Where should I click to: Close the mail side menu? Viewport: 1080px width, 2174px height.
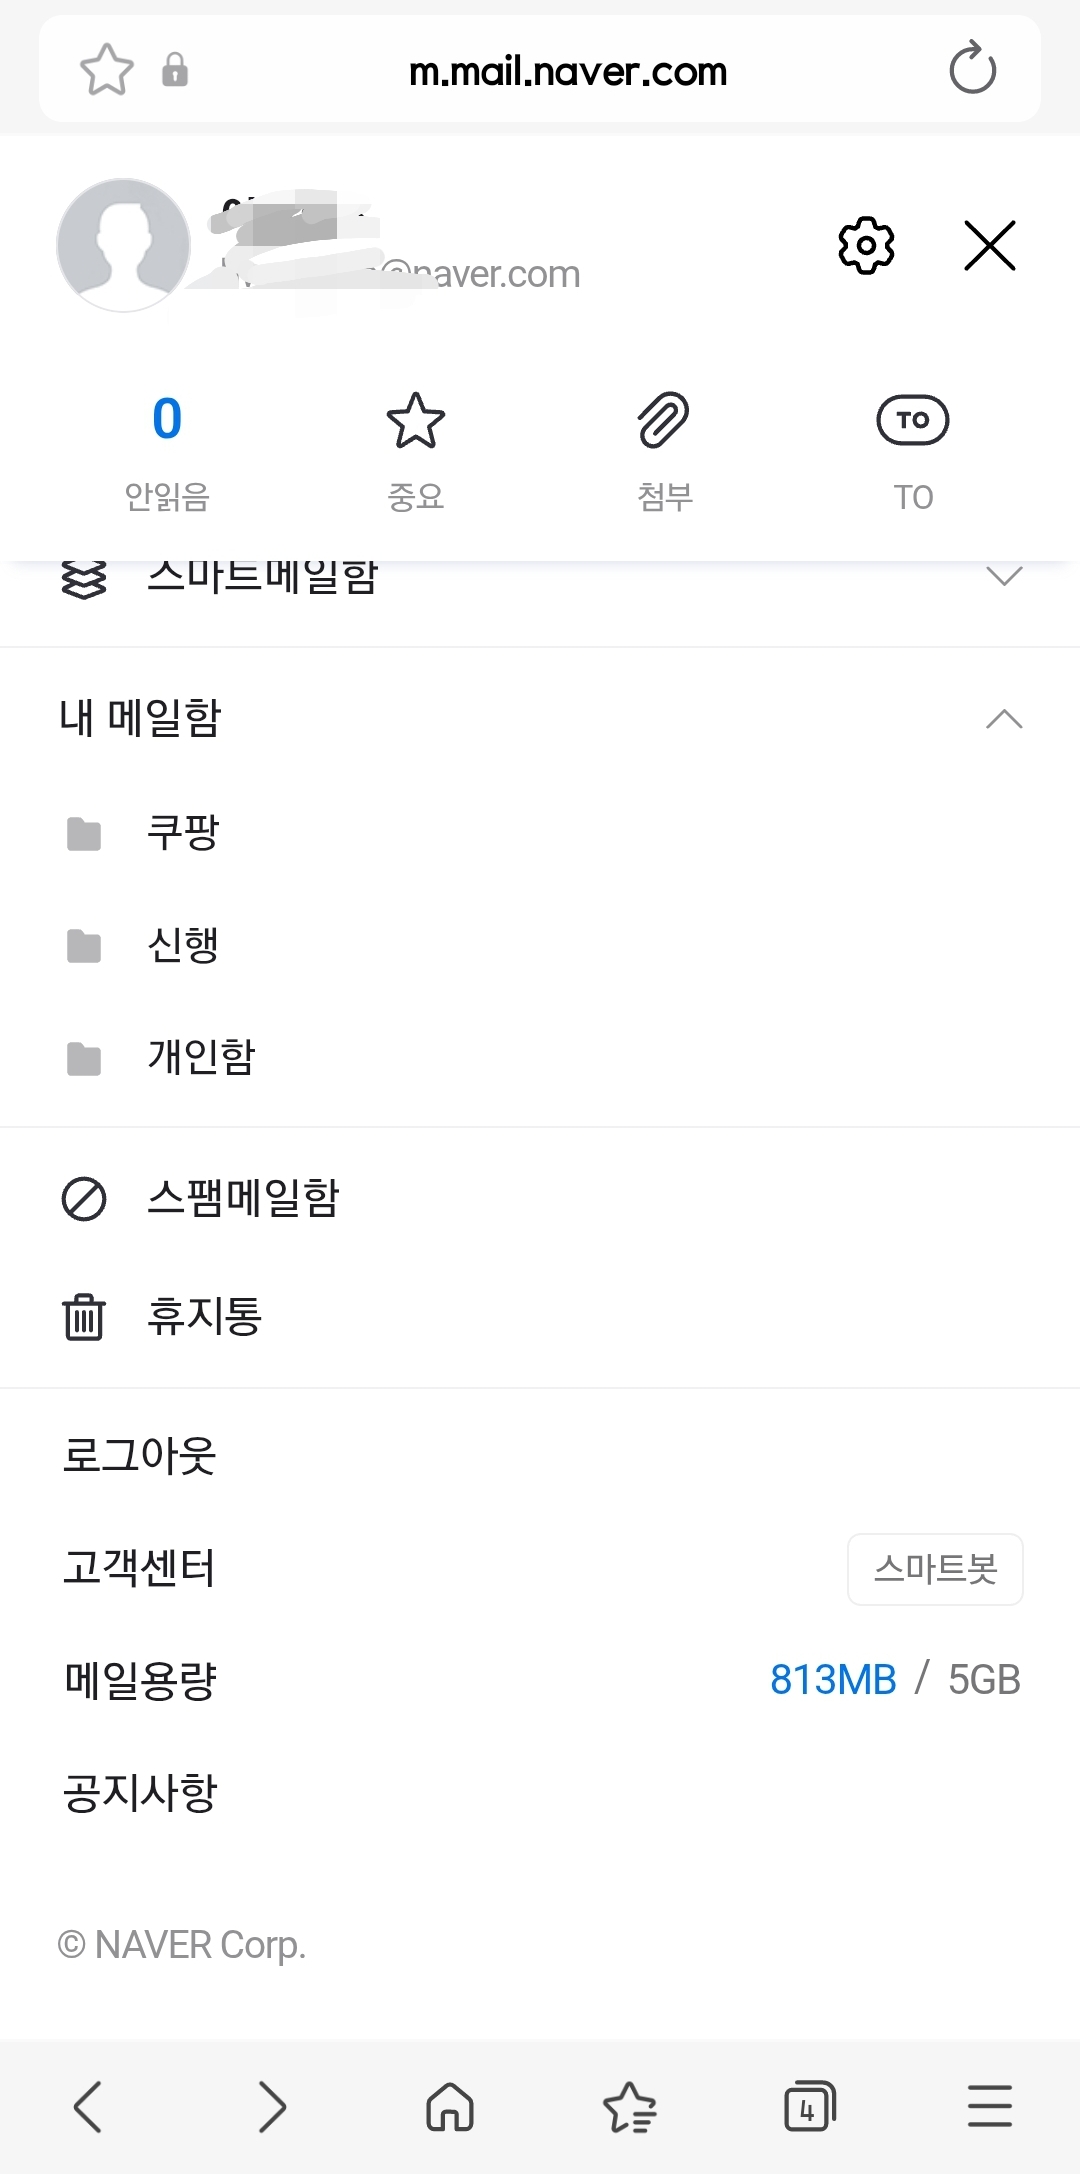coord(989,246)
